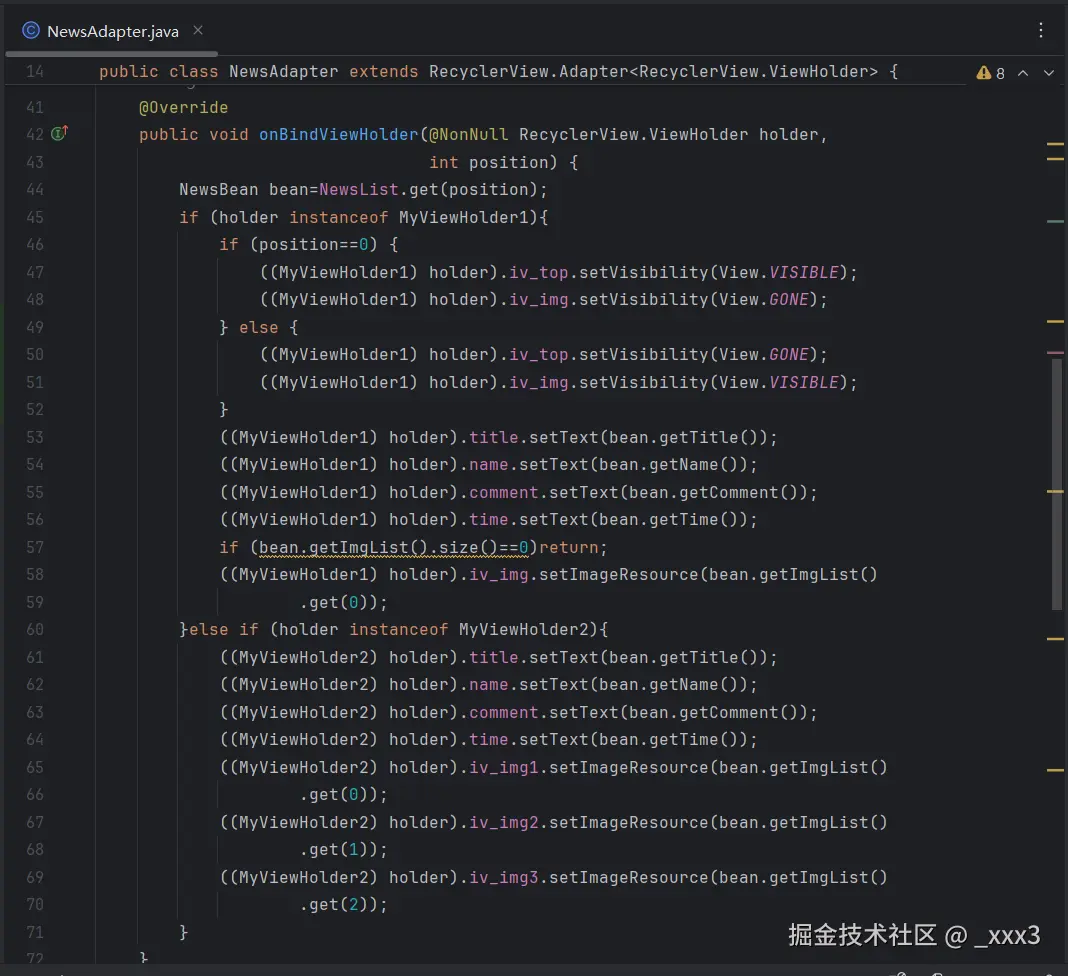Click iv_img3 field on line 69

pos(503,877)
